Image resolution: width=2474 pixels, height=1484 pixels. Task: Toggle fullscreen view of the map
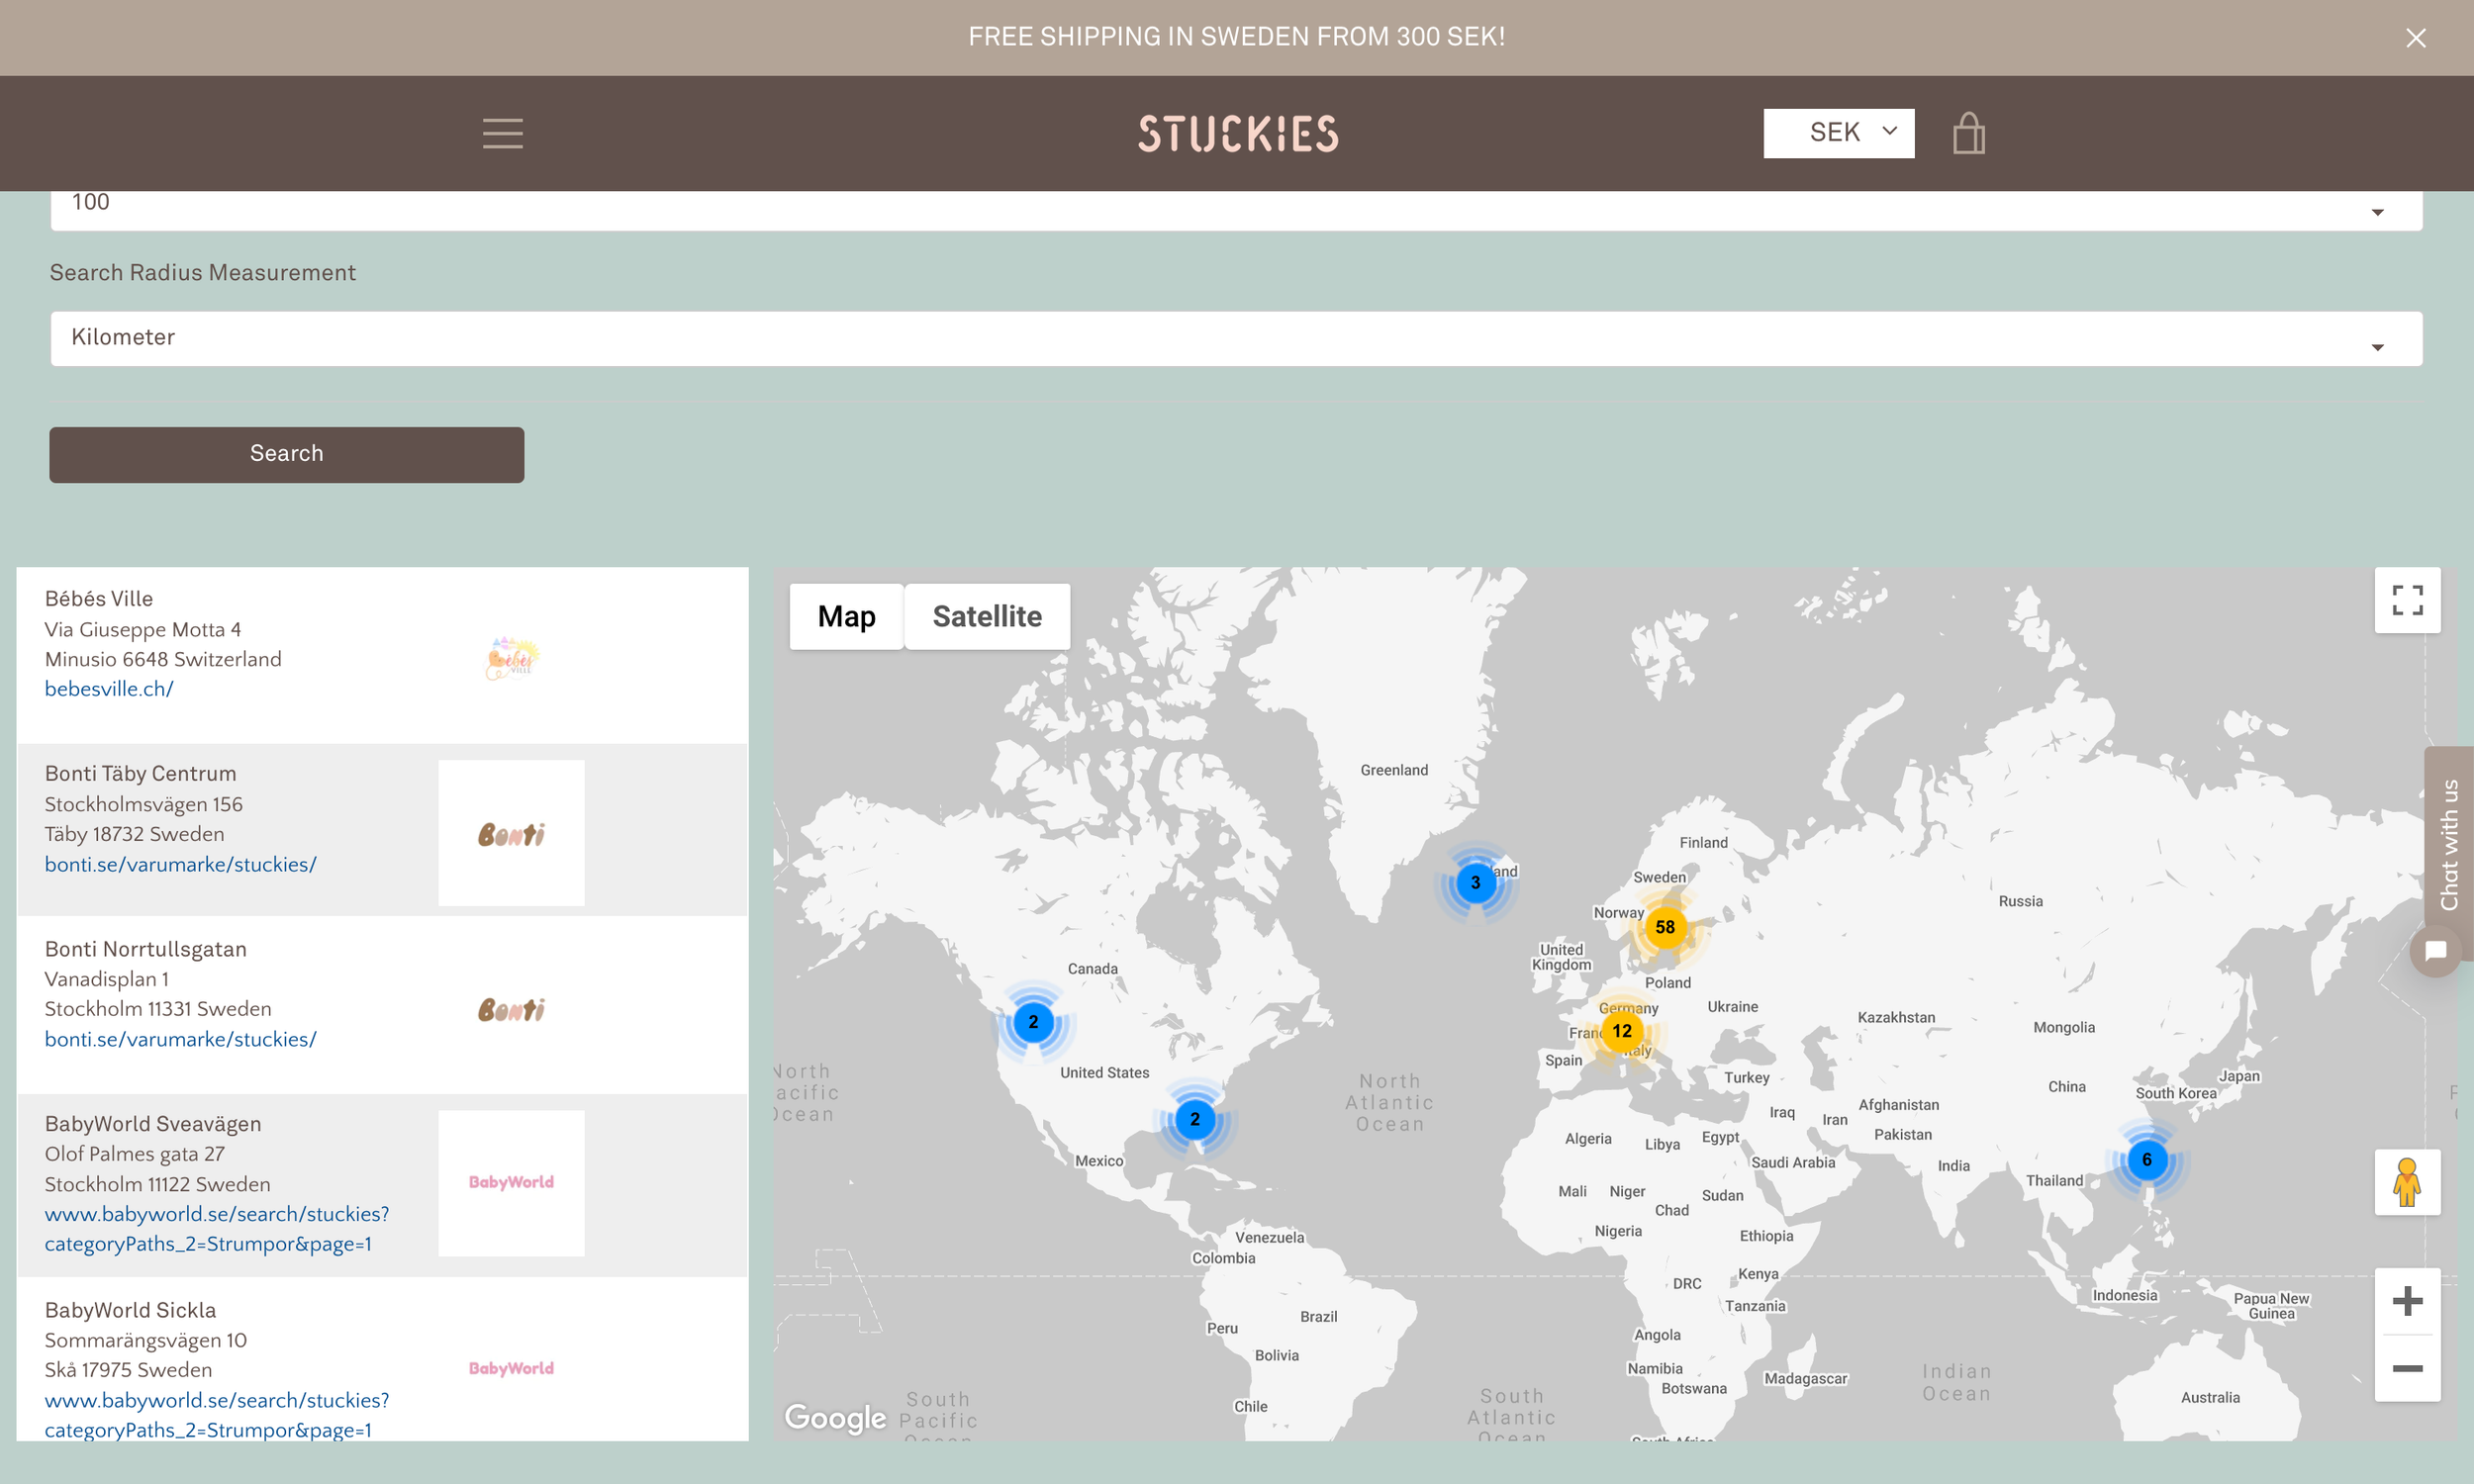tap(2406, 600)
